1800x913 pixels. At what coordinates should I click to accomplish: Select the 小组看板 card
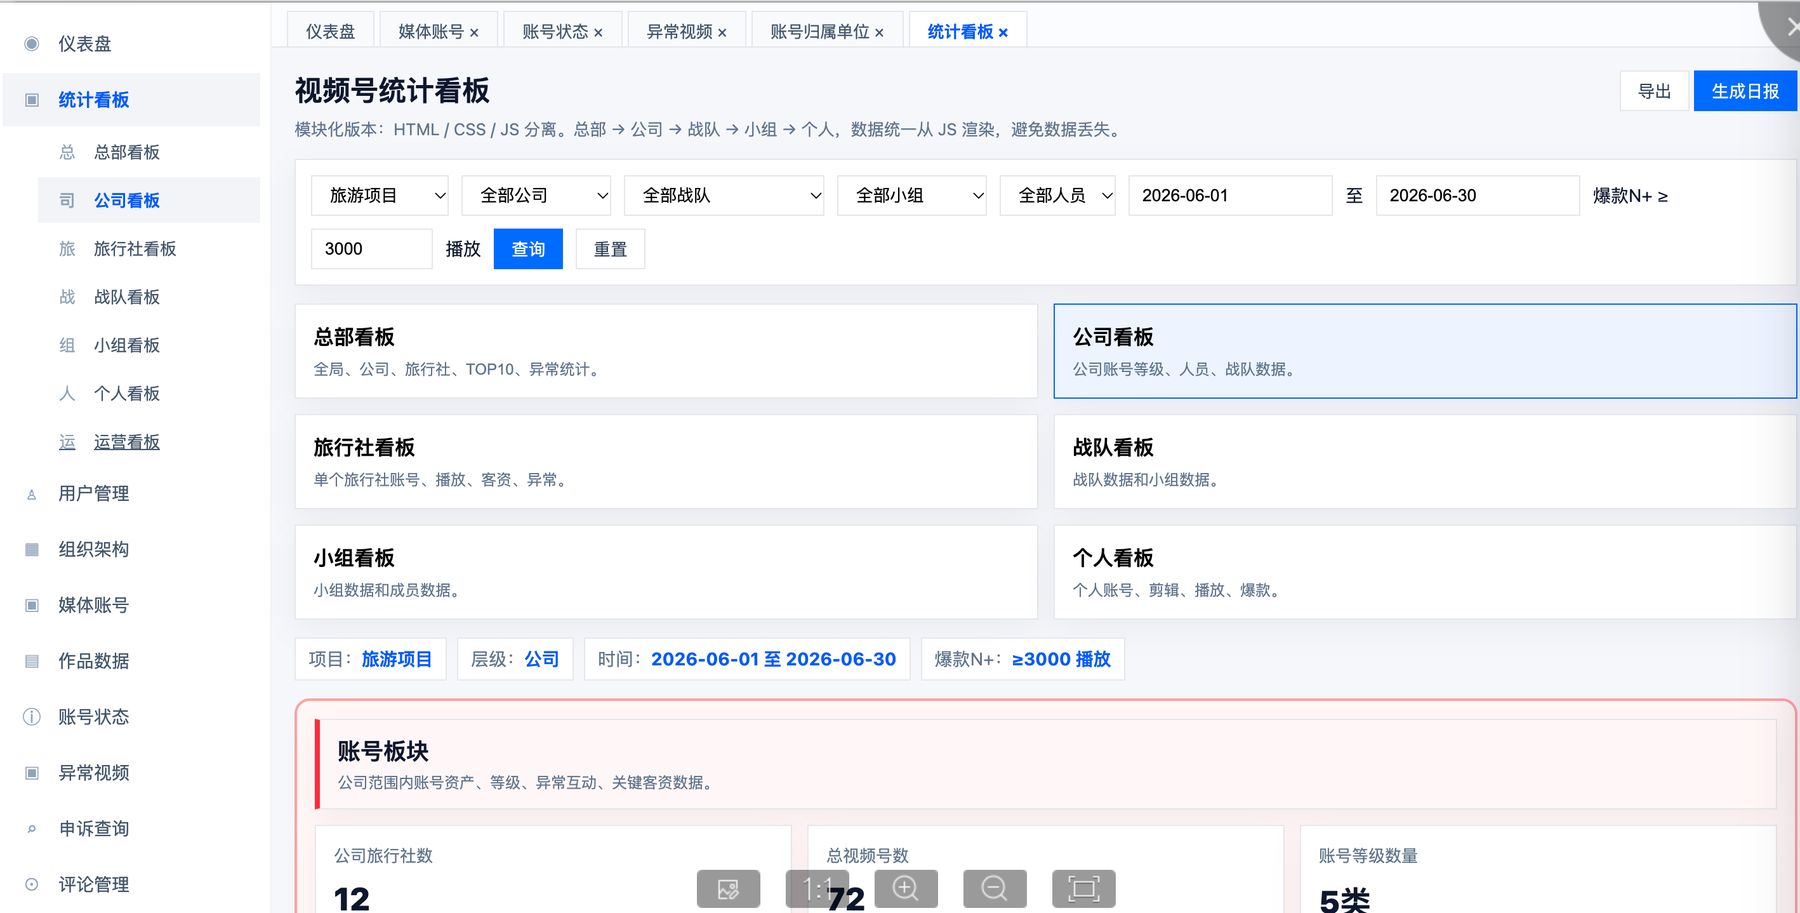666,572
